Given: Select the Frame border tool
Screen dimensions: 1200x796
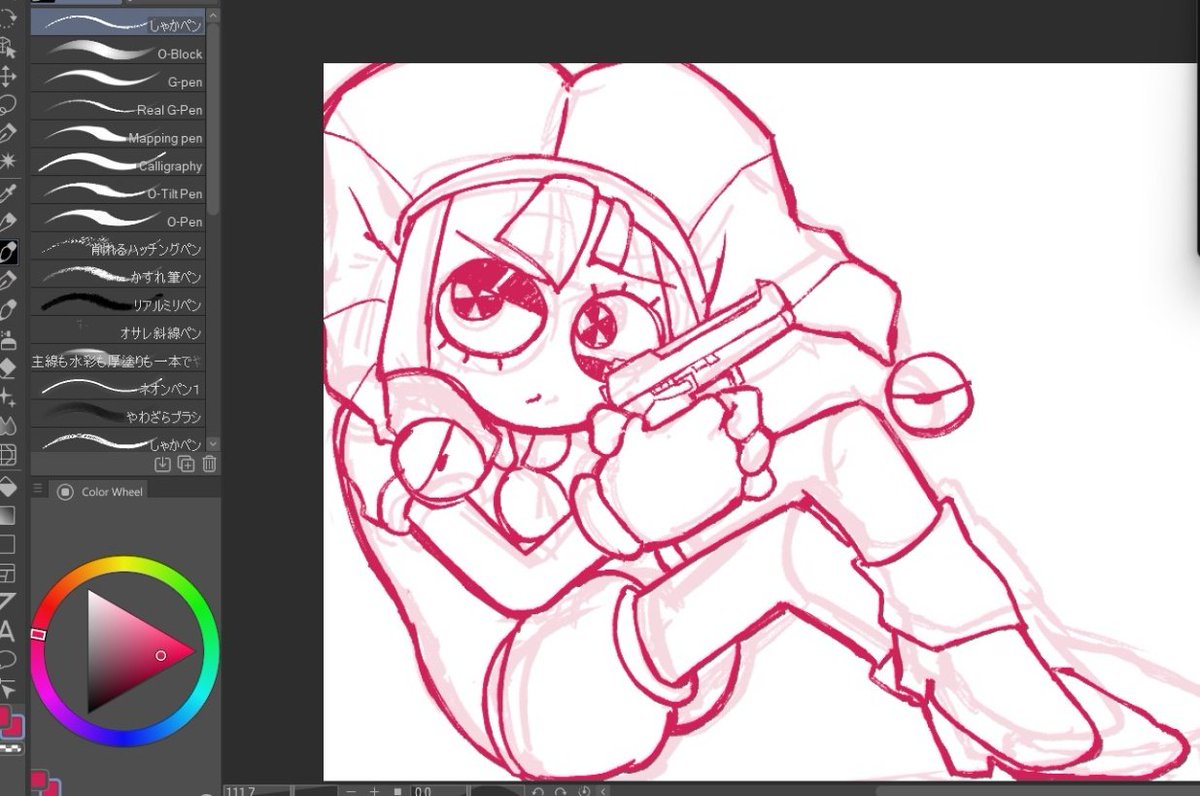Looking at the screenshot, I should point(8,574).
